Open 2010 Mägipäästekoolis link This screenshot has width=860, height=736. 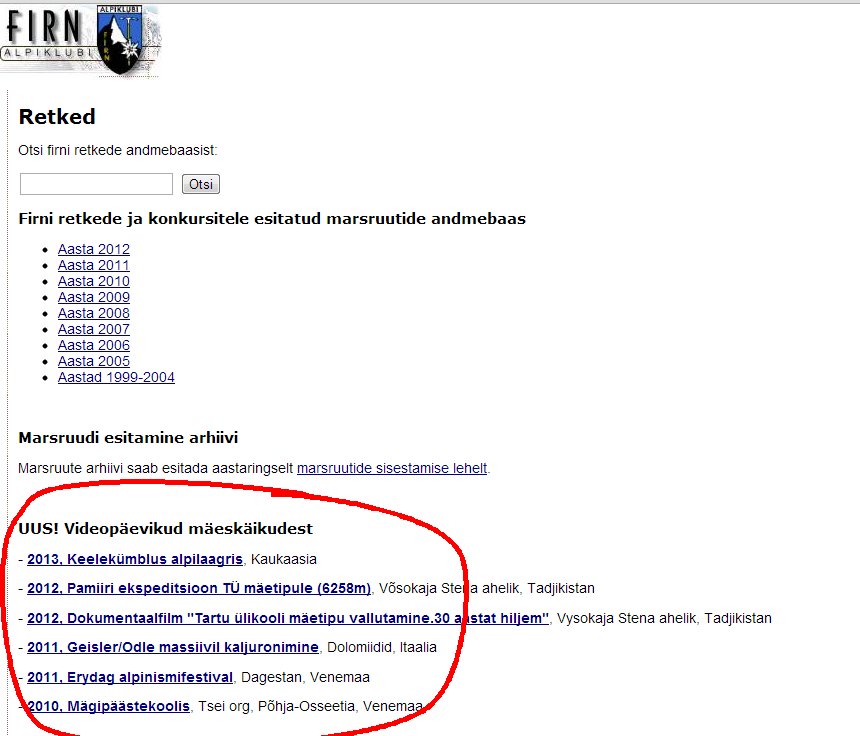(109, 706)
